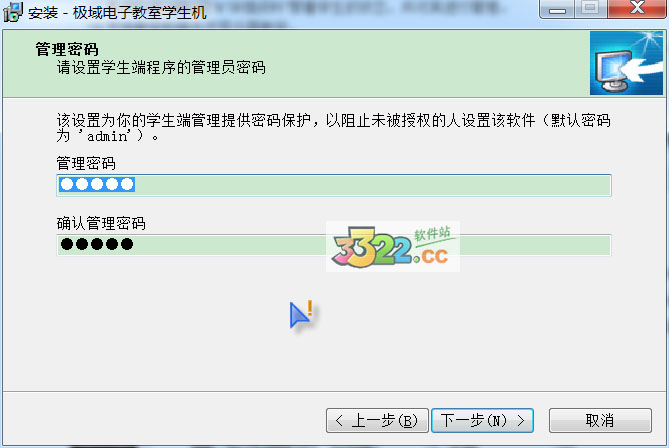Image resolution: width=669 pixels, height=448 pixels.
Task: Click the highlighted password dots in the first field
Action: (x=97, y=184)
